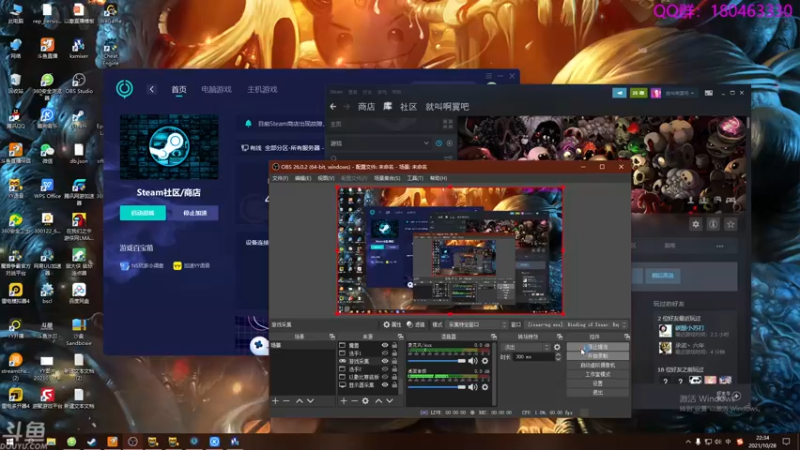Click OBS start virtual camera button
Screen dimensions: 800x450
point(597,365)
